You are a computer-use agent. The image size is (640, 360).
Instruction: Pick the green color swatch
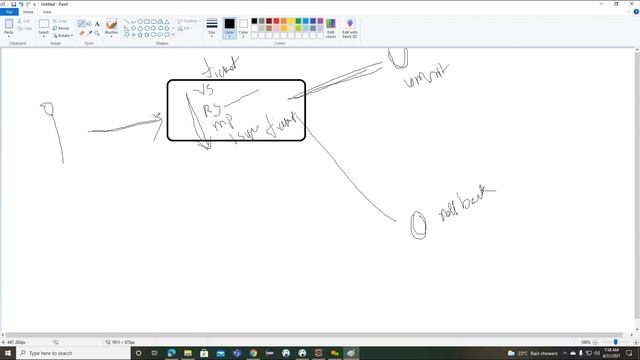[298, 21]
